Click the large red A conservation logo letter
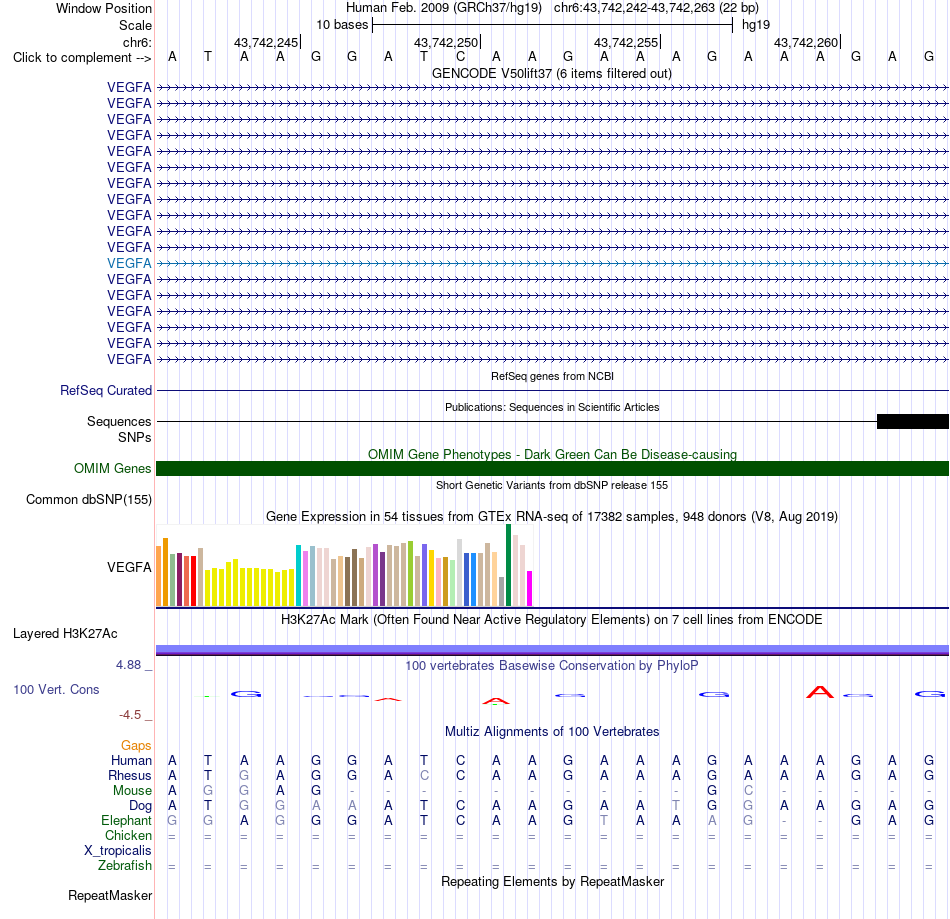The width and height of the screenshot is (950, 919). pos(820,692)
